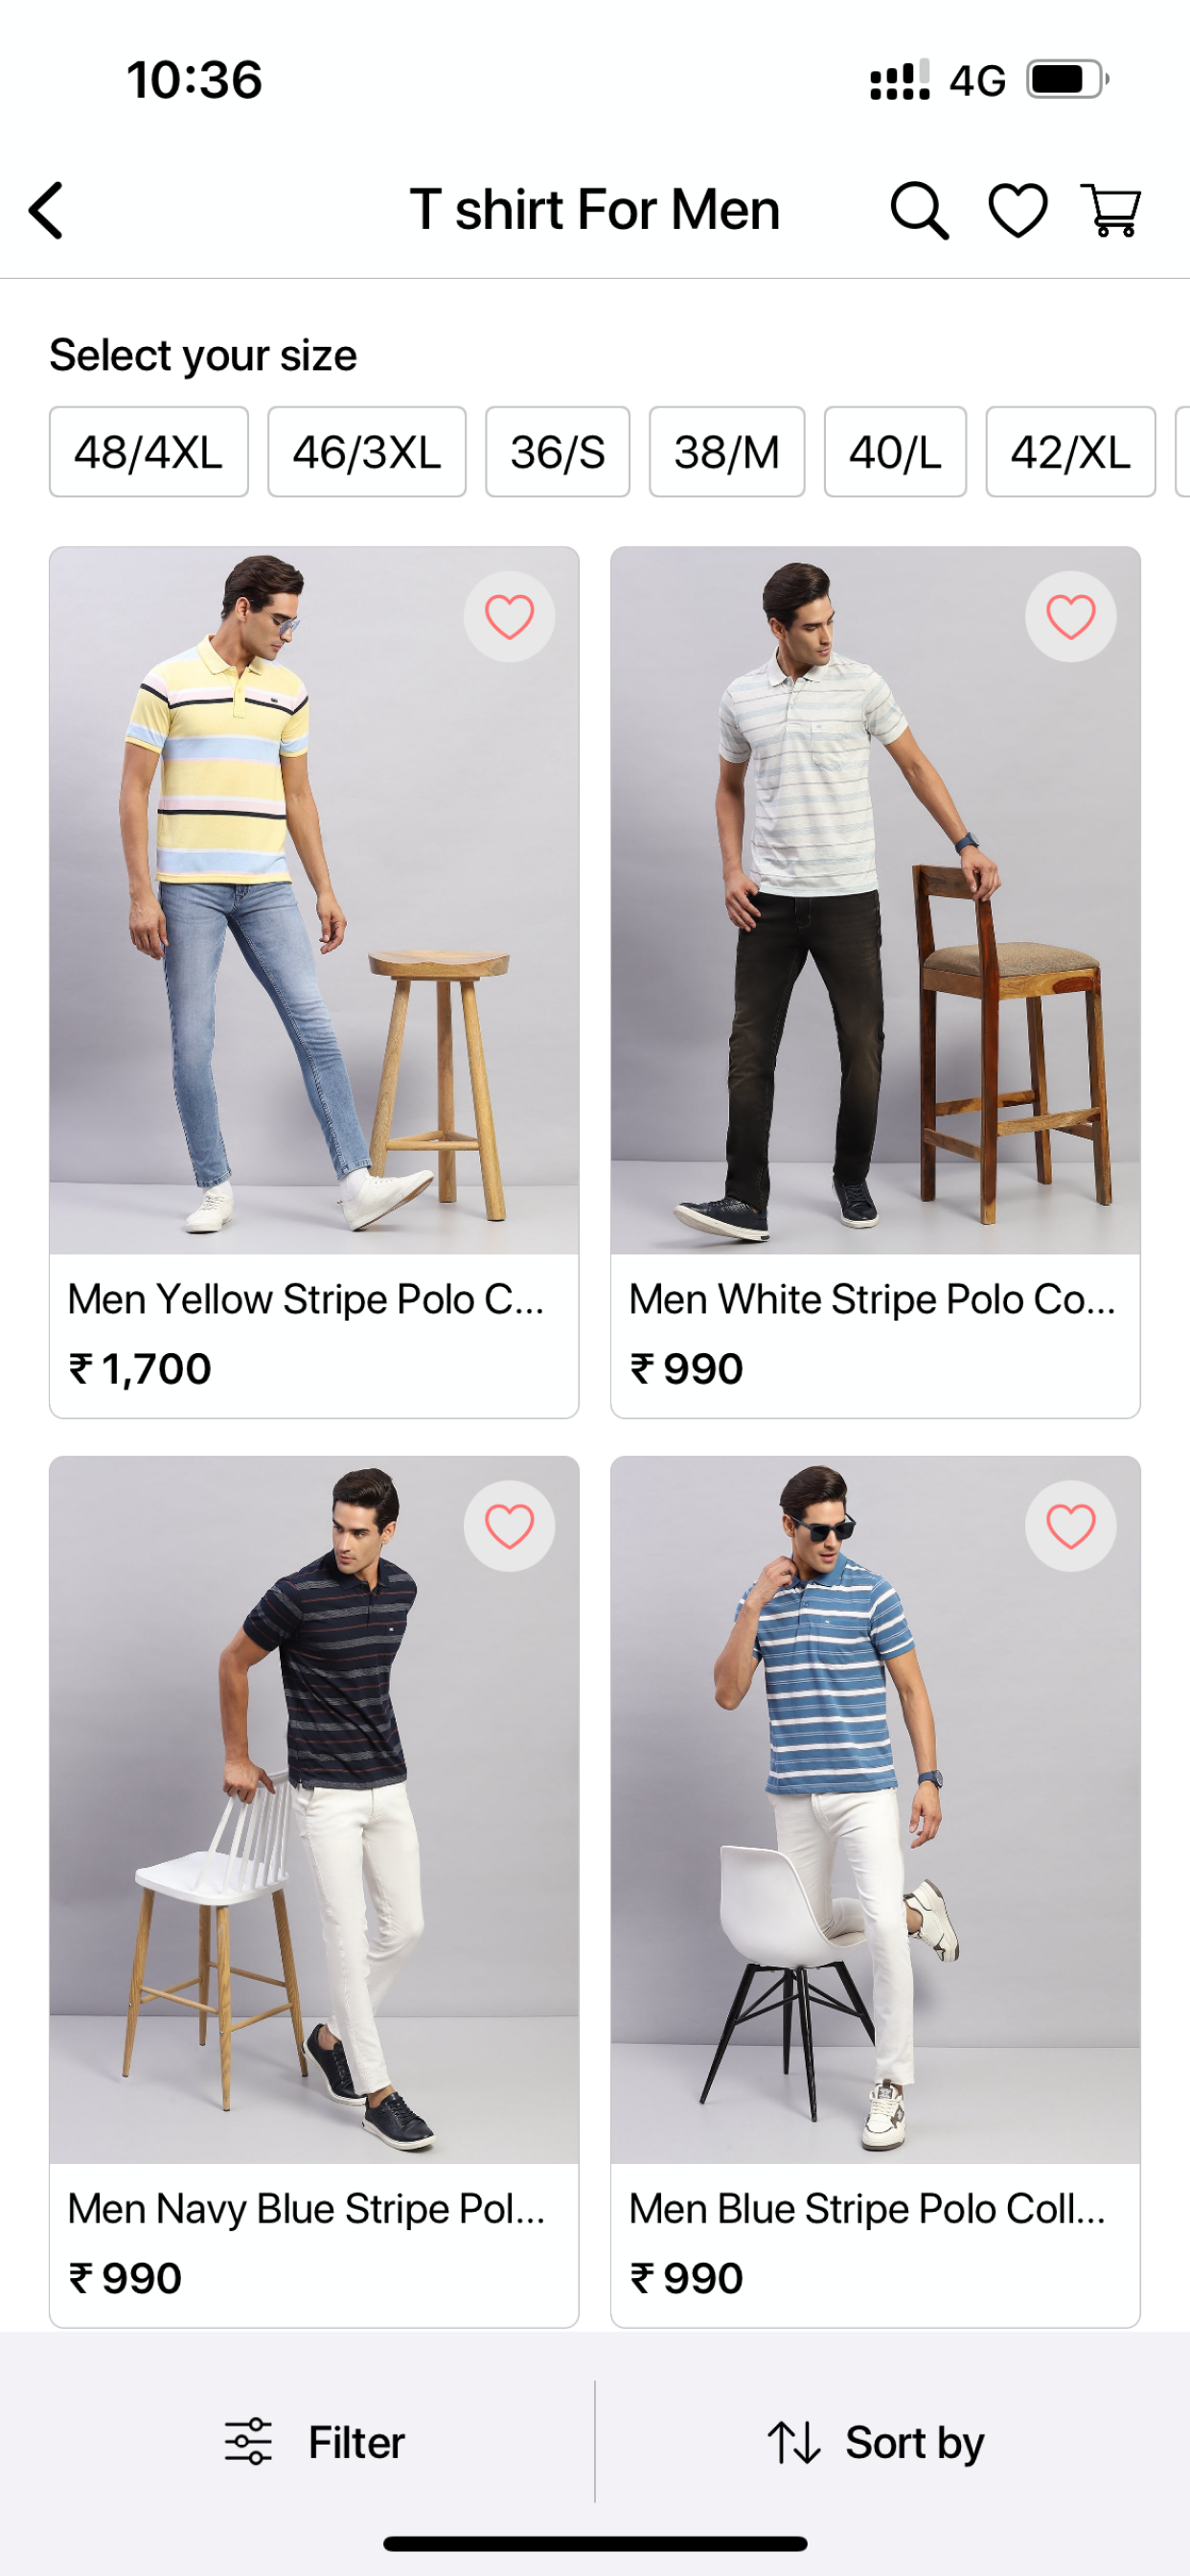The height and width of the screenshot is (2576, 1190).
Task: Pick size 40/L
Action: click(895, 452)
